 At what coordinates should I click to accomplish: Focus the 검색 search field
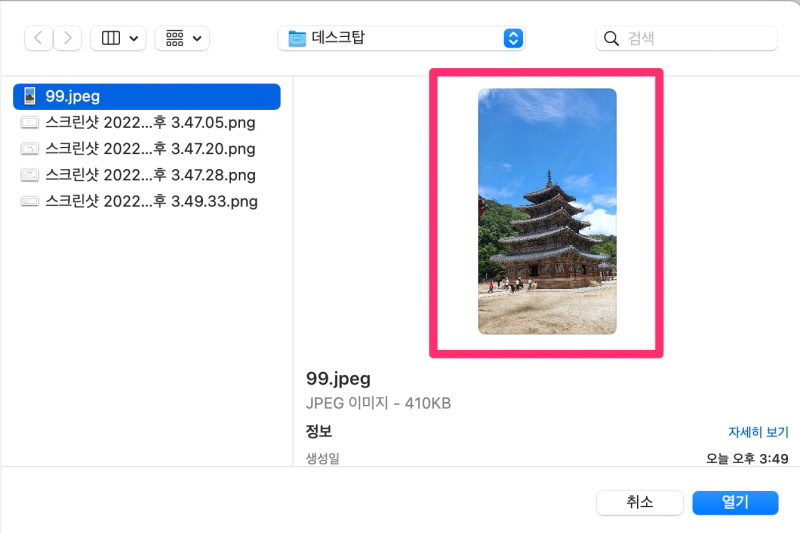(x=686, y=38)
